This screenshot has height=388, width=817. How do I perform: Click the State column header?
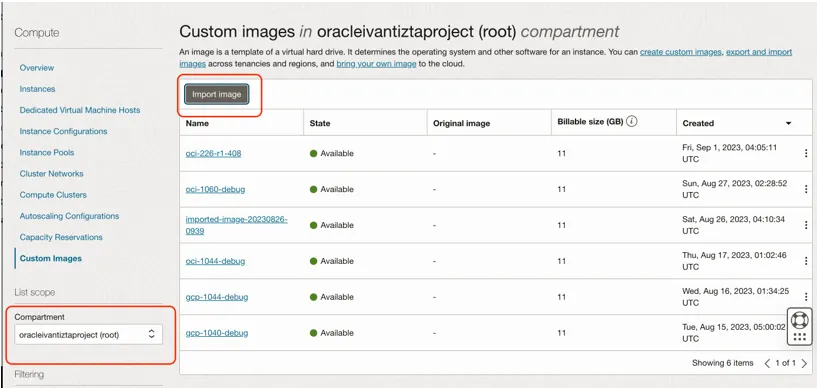(x=319, y=123)
